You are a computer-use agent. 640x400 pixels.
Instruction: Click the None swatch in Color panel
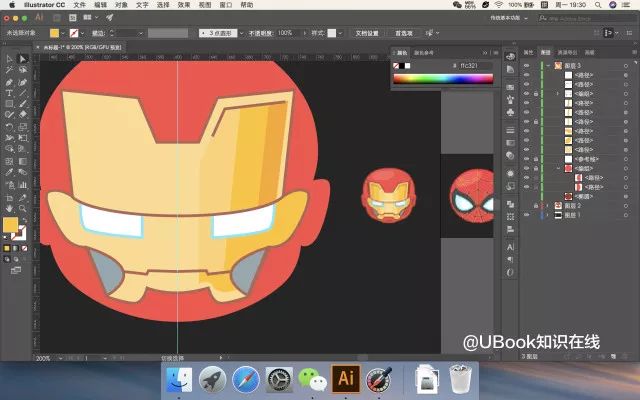[x=396, y=66]
